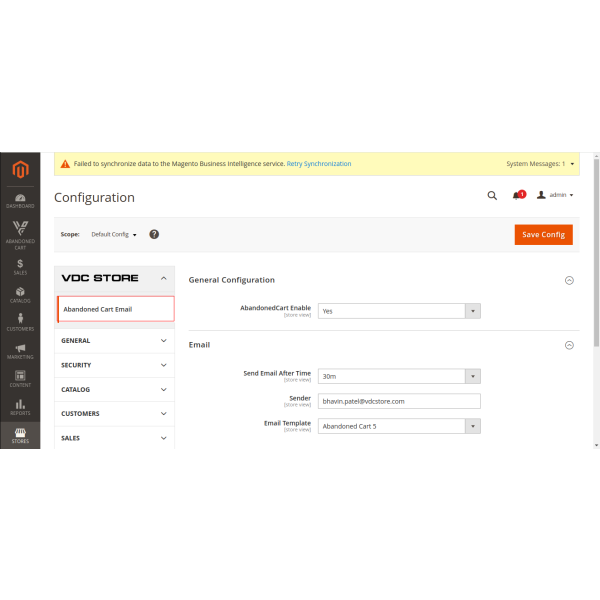Click the scope help question-mark icon
The width and height of the screenshot is (600, 600).
[x=154, y=234]
